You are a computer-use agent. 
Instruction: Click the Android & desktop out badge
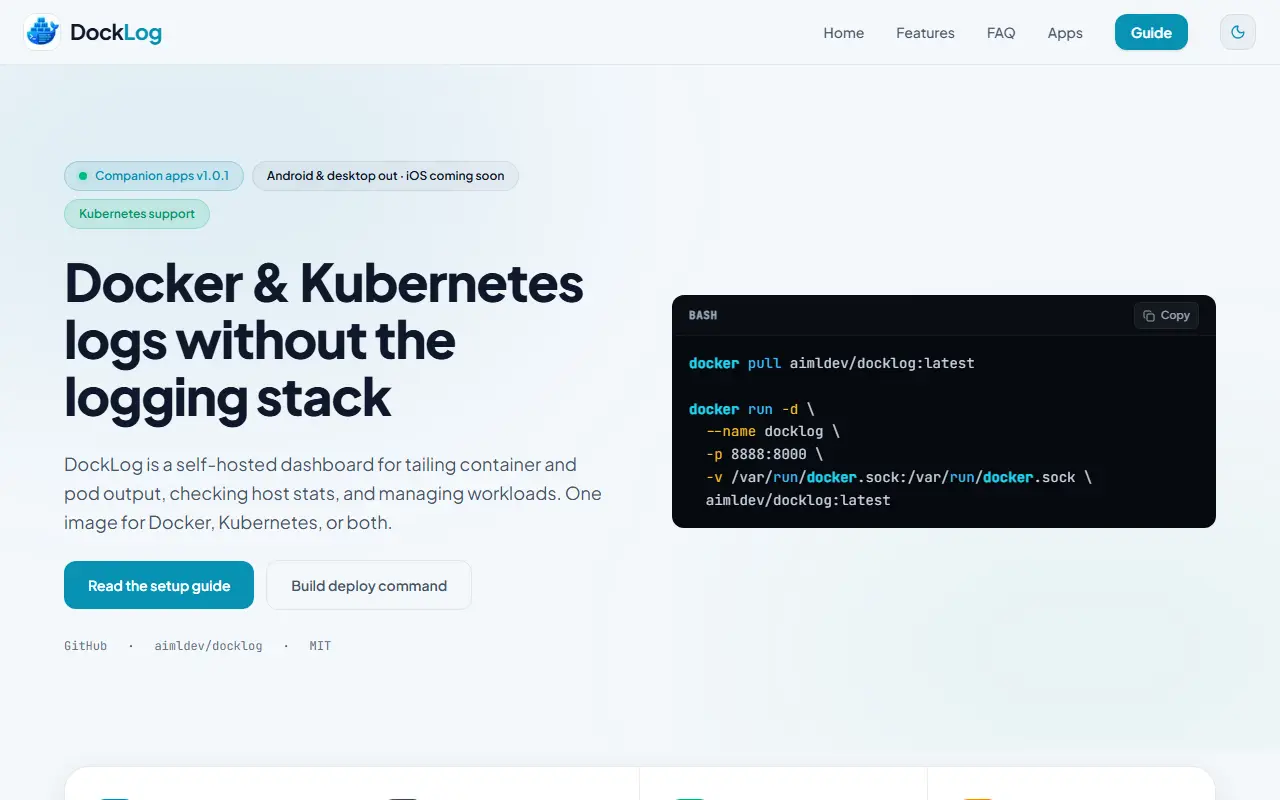pos(385,176)
